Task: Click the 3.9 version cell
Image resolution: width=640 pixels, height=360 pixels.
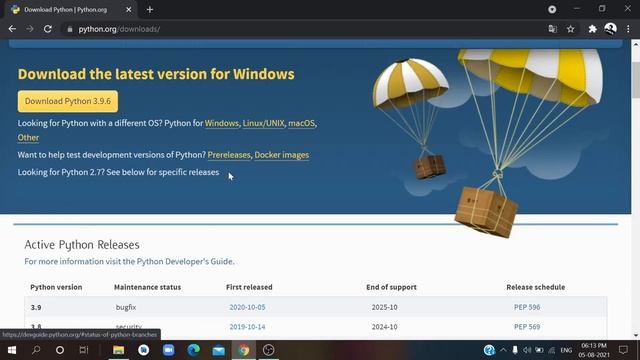Action: pyautogui.click(x=36, y=307)
